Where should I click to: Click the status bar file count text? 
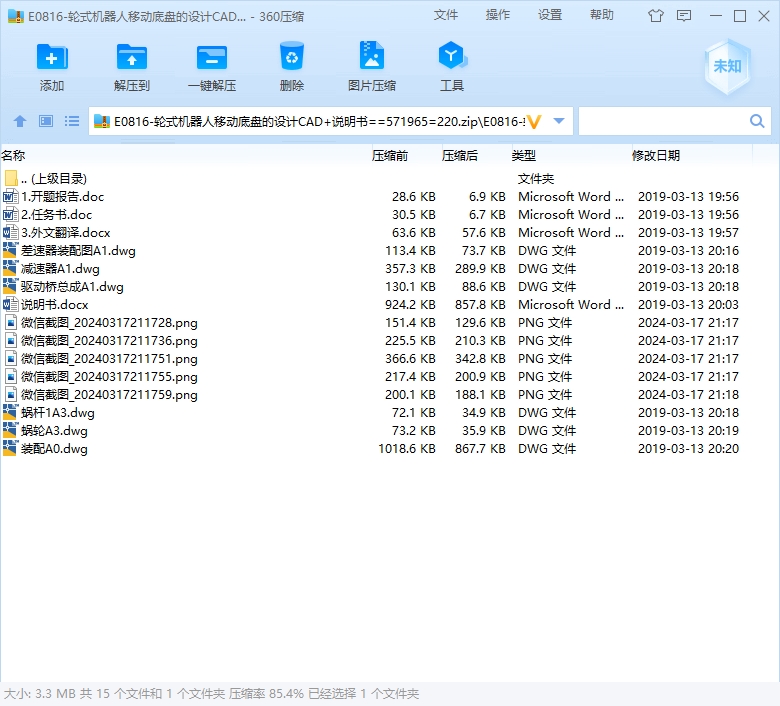(211, 693)
